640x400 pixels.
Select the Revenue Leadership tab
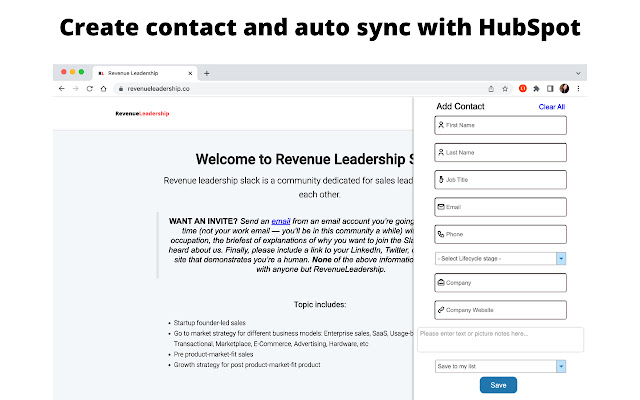tap(145, 73)
